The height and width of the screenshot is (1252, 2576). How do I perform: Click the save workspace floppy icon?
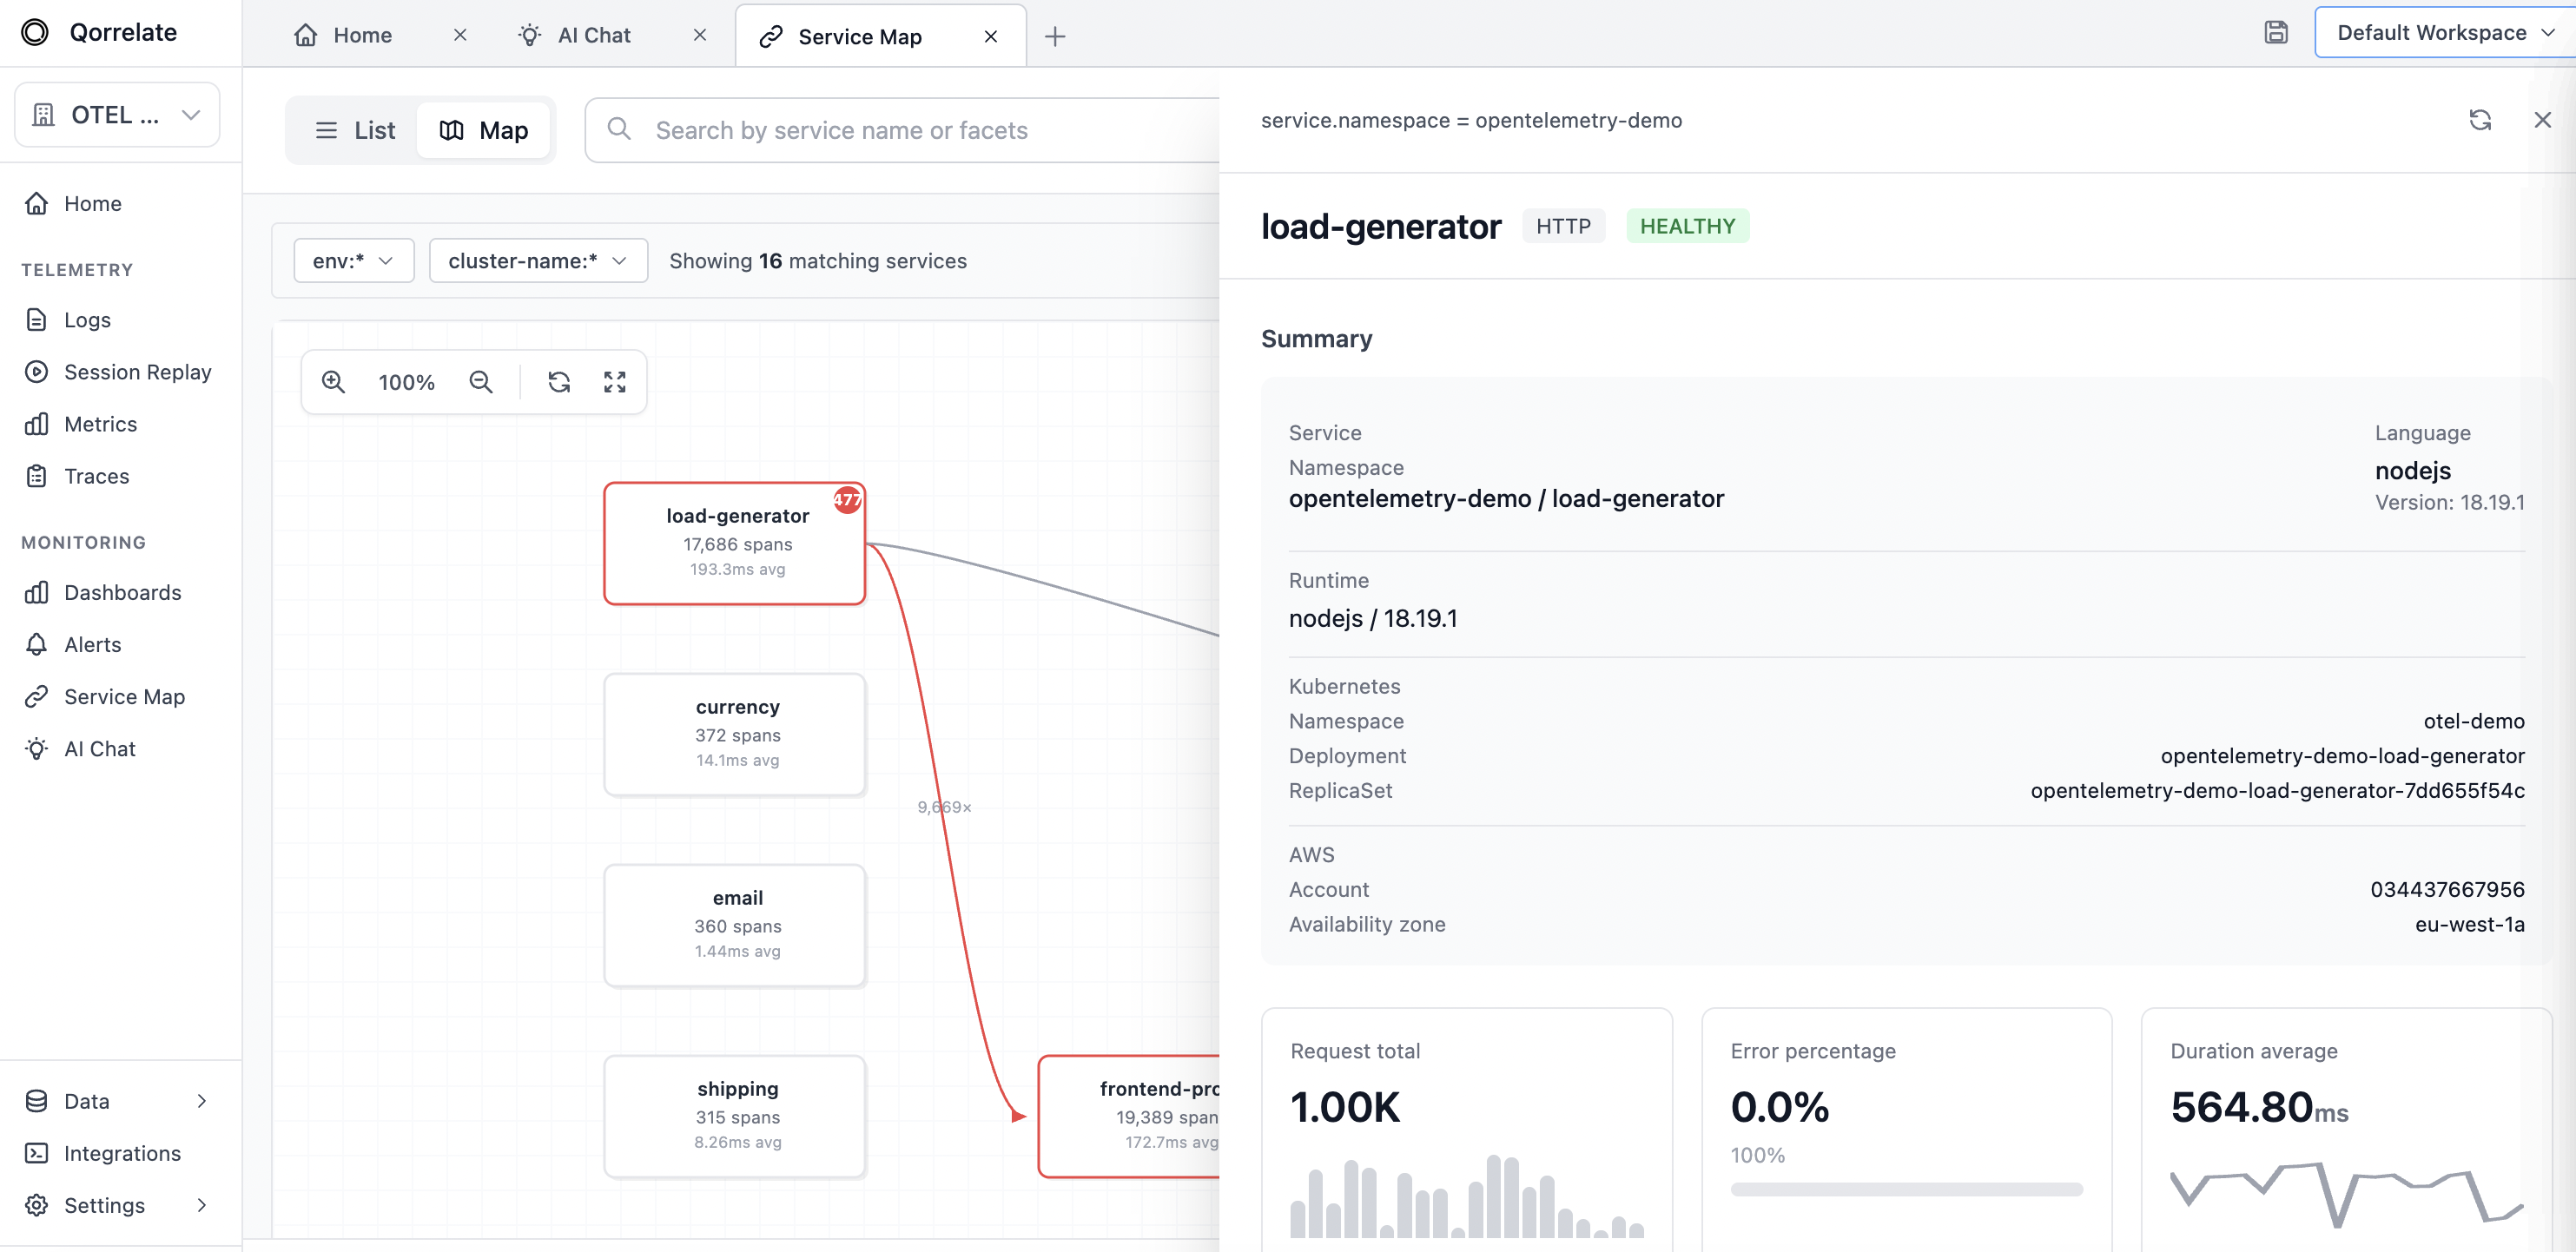pyautogui.click(x=2276, y=33)
